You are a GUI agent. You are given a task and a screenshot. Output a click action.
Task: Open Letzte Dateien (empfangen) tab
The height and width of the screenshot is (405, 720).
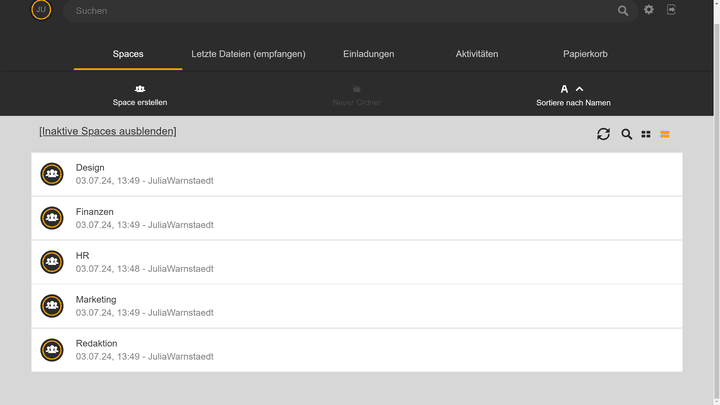(248, 54)
